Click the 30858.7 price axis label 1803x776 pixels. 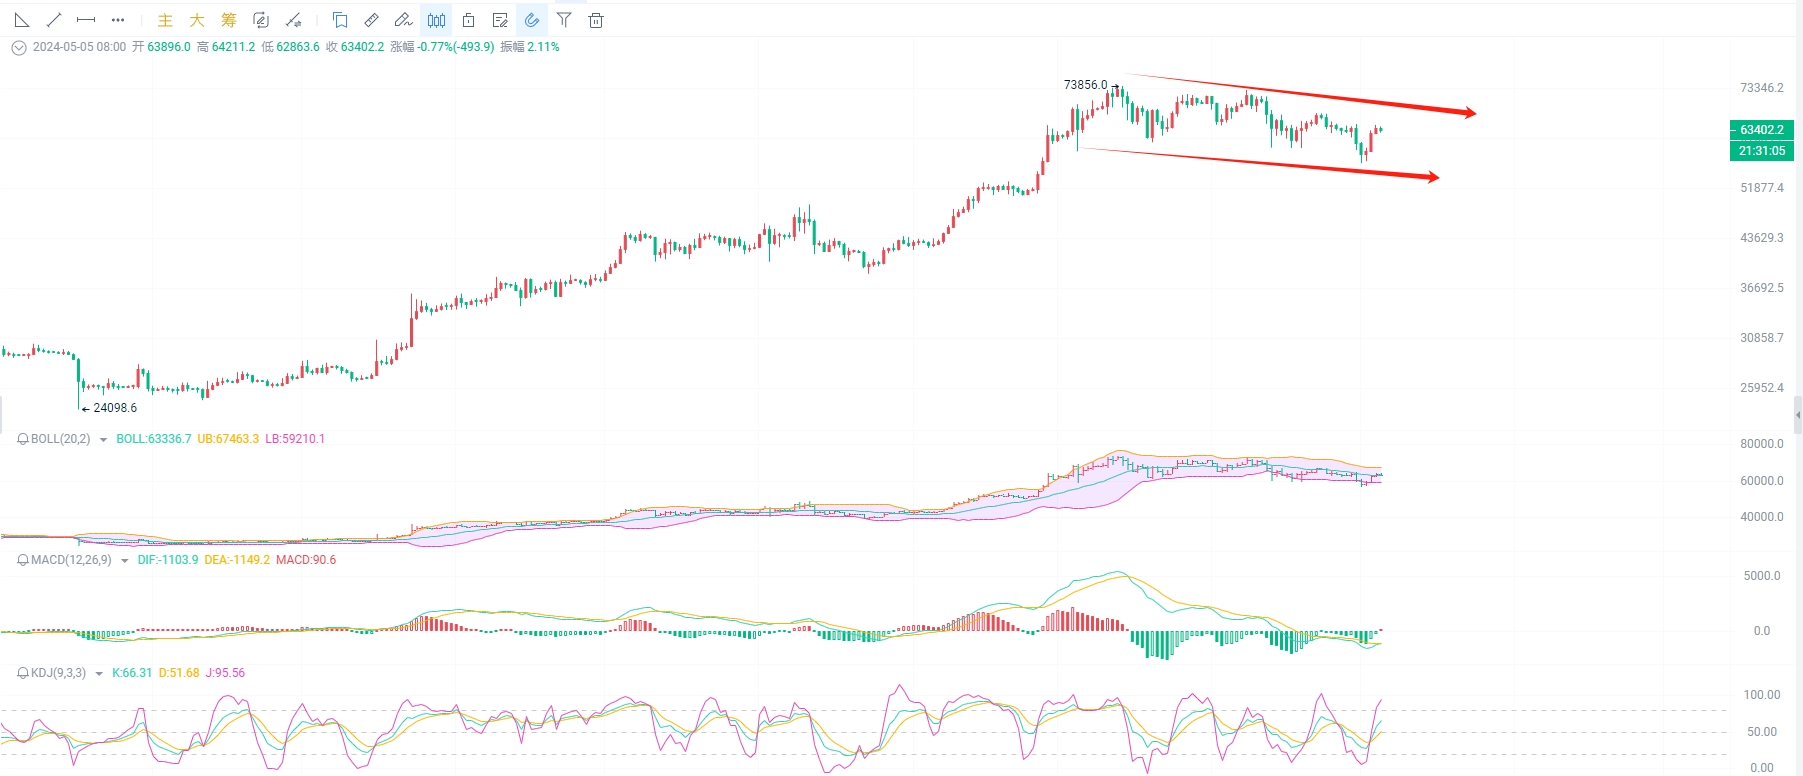[x=1762, y=338]
